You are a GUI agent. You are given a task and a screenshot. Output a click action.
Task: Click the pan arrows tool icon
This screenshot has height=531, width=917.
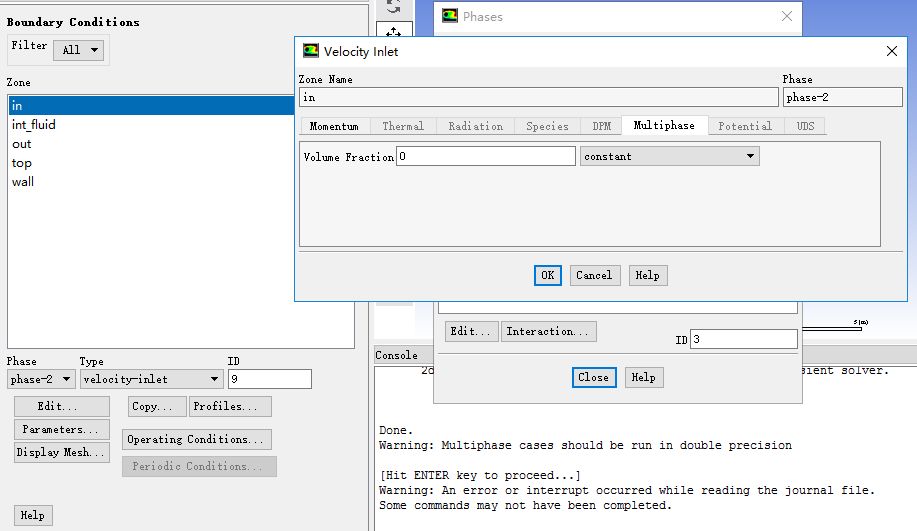click(394, 35)
